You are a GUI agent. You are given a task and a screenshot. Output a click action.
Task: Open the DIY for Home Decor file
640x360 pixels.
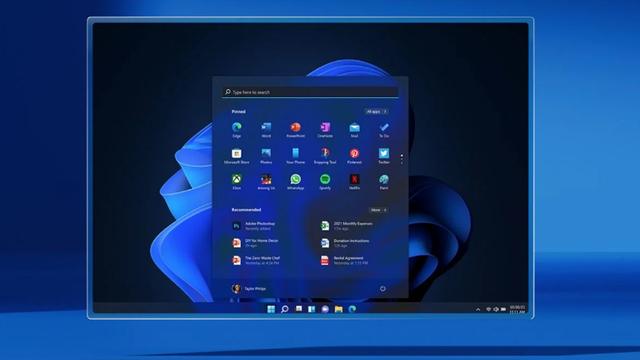(x=256, y=243)
